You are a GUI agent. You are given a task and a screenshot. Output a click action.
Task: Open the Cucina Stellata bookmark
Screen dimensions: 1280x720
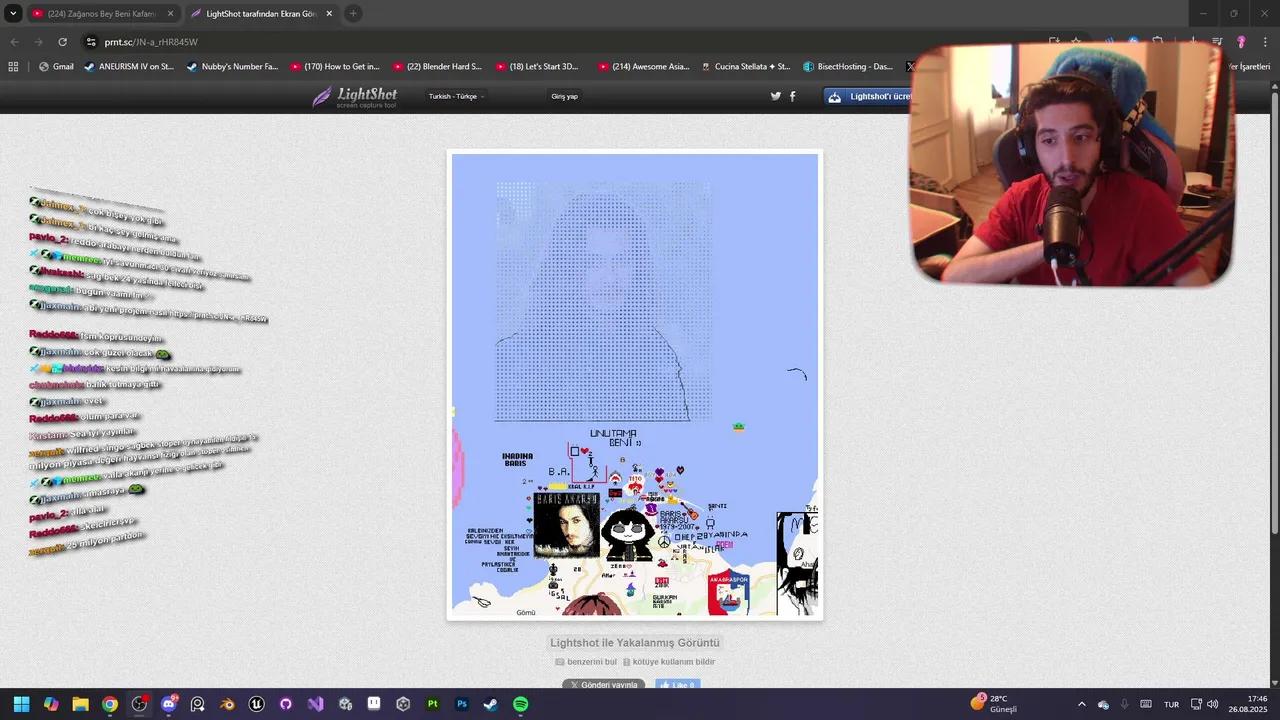point(746,67)
